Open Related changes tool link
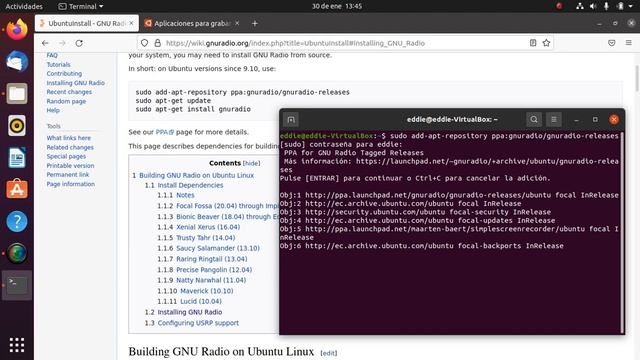Screen dimensions: 640x360 click(70, 147)
